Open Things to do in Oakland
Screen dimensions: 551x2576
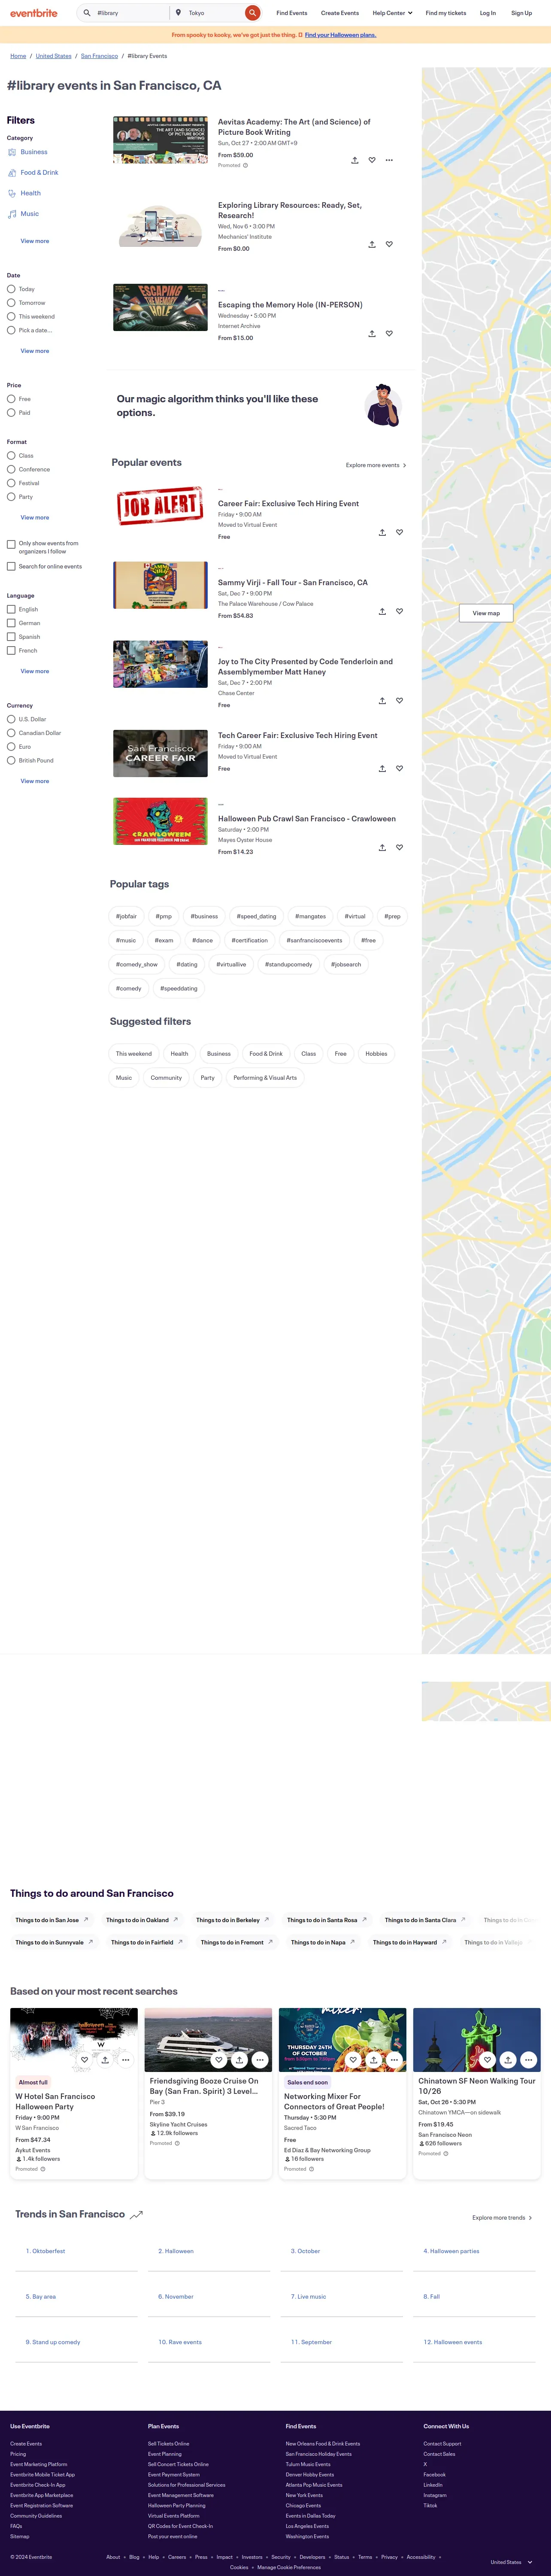142,1920
